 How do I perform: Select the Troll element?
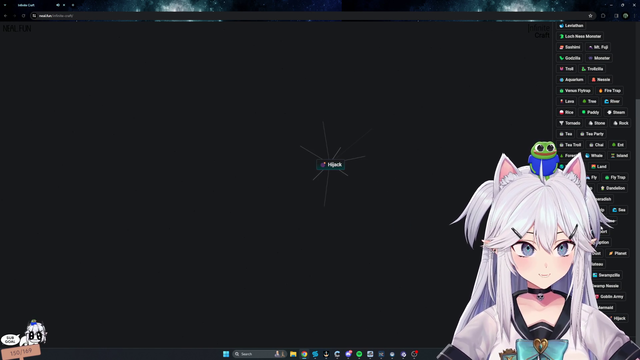566,69
